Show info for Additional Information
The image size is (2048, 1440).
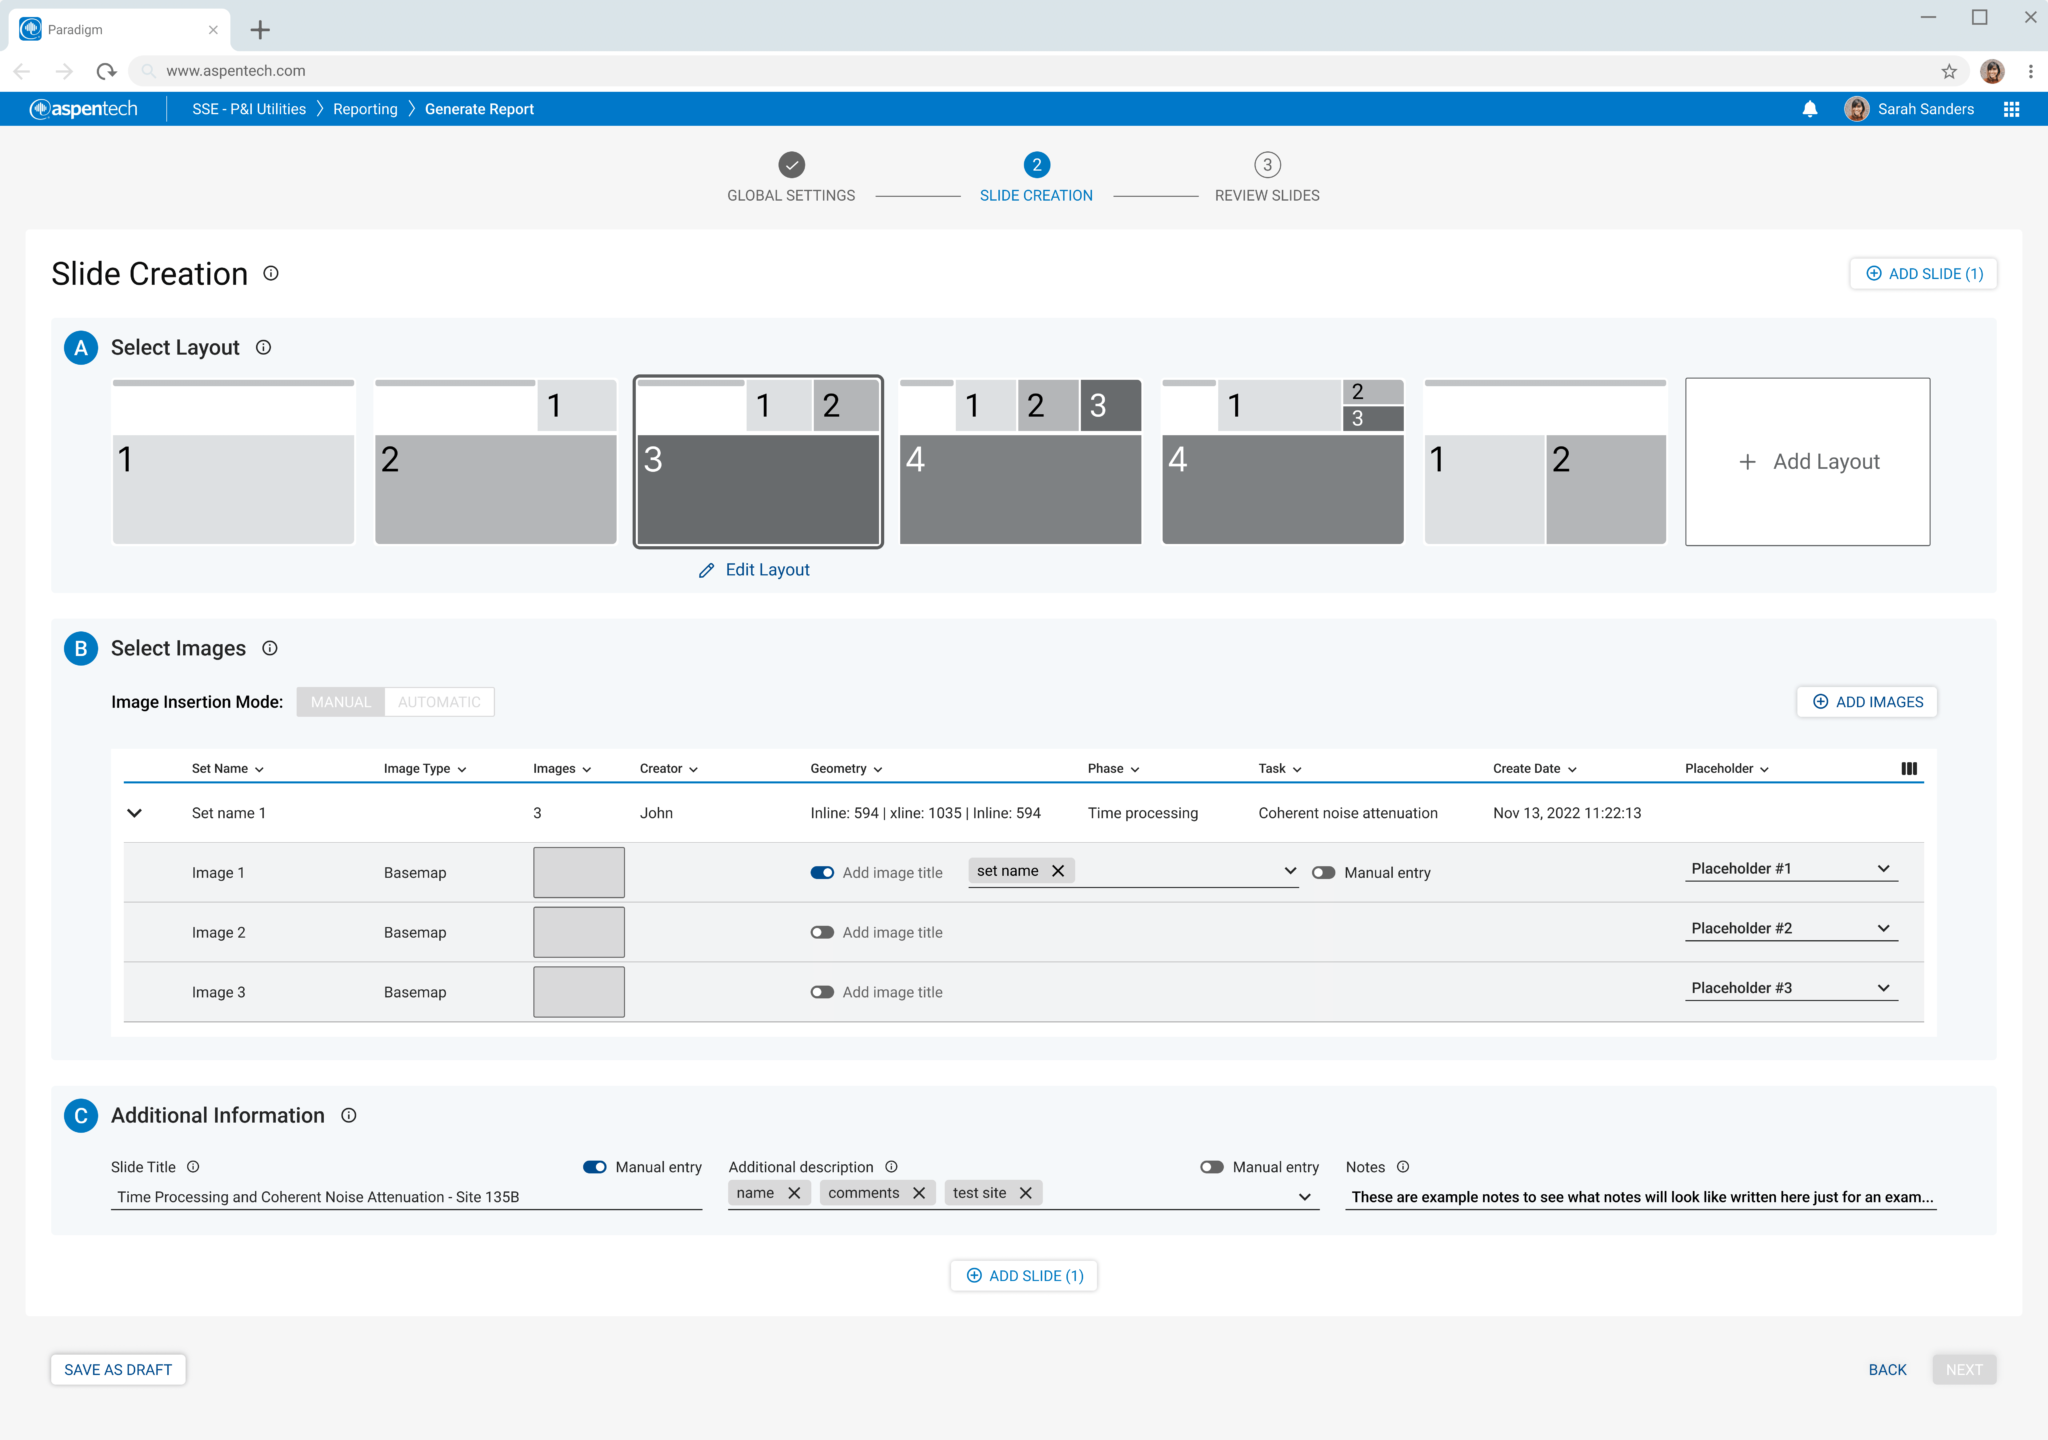348,1115
